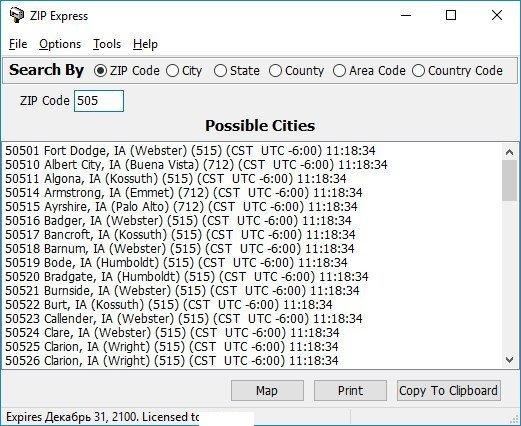Viewport: 521px width, 426px height.
Task: Open the Options menu
Action: [60, 44]
